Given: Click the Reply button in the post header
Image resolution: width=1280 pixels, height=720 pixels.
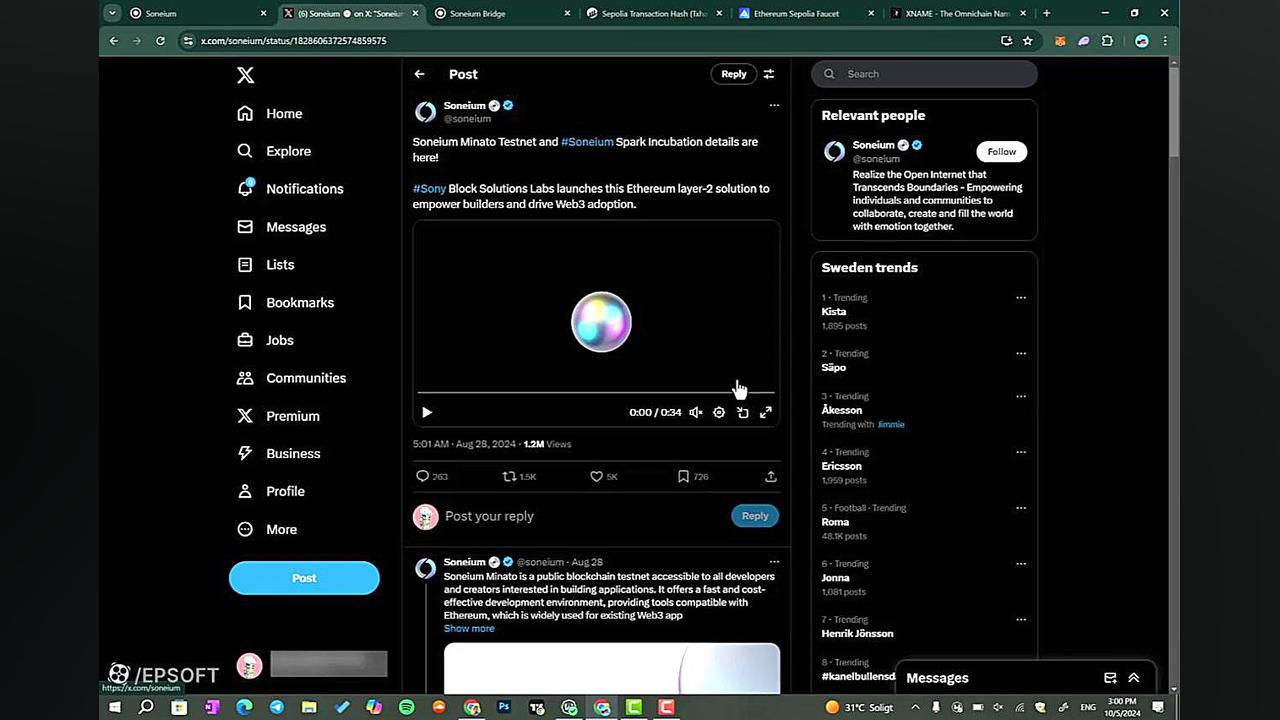Looking at the screenshot, I should (x=734, y=74).
